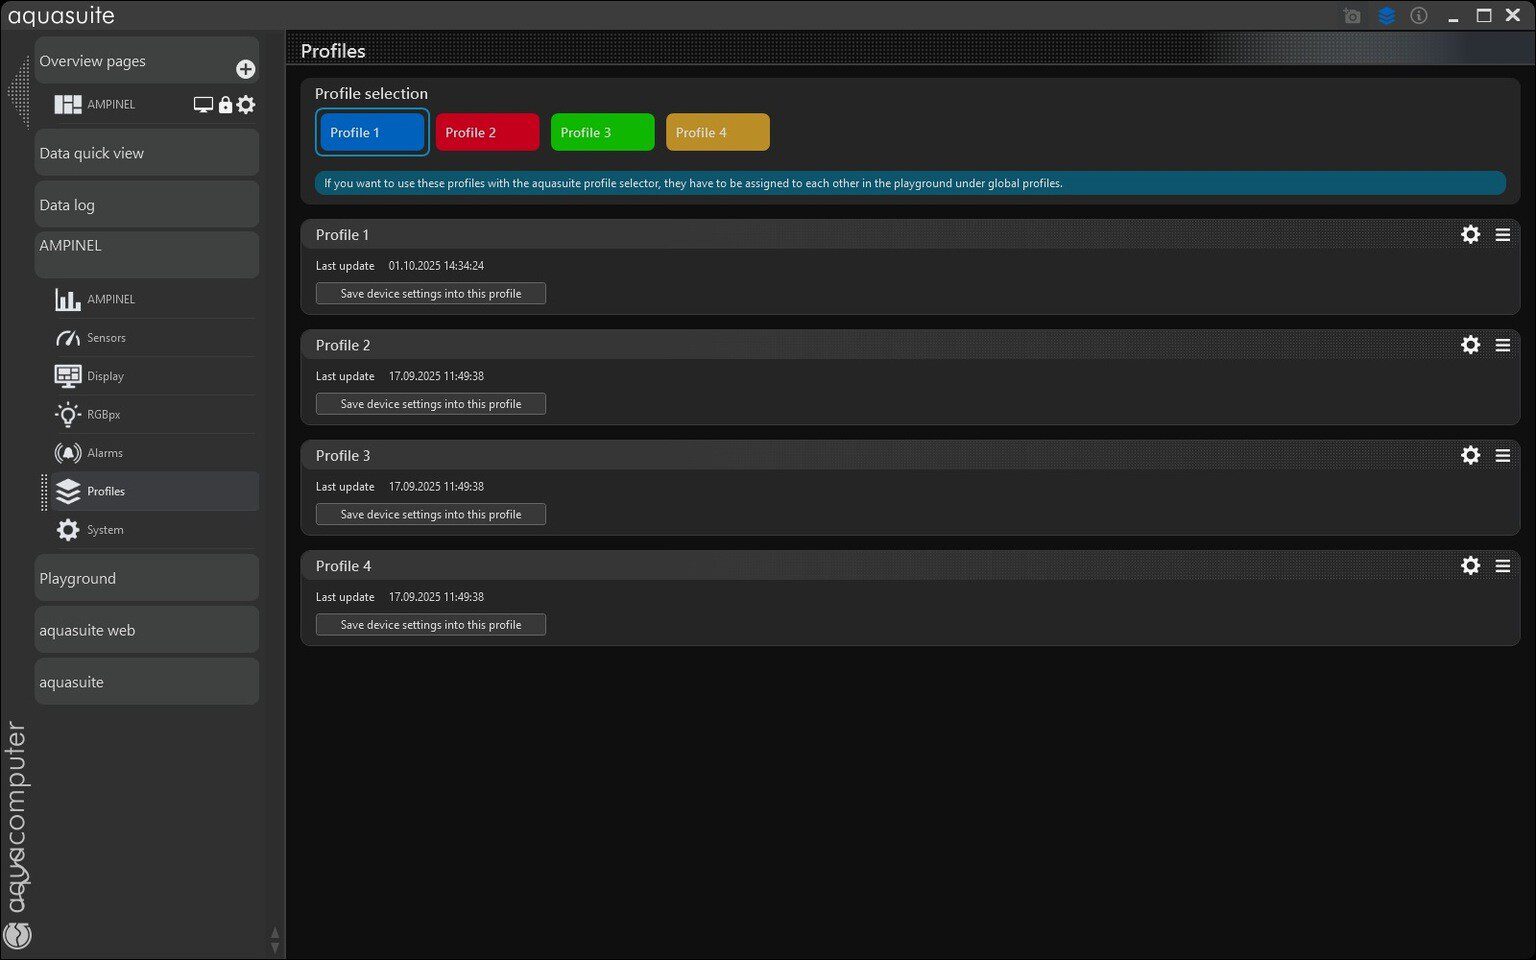Open the RGBpx lighting page
The image size is (1536, 960).
click(103, 414)
